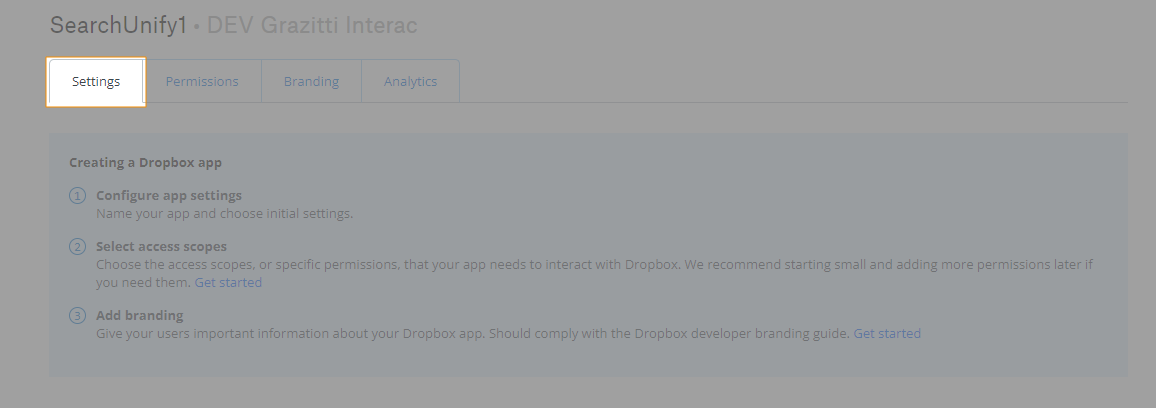Click the Name your app description text
Screen dimensions: 1156x408
[224, 214]
